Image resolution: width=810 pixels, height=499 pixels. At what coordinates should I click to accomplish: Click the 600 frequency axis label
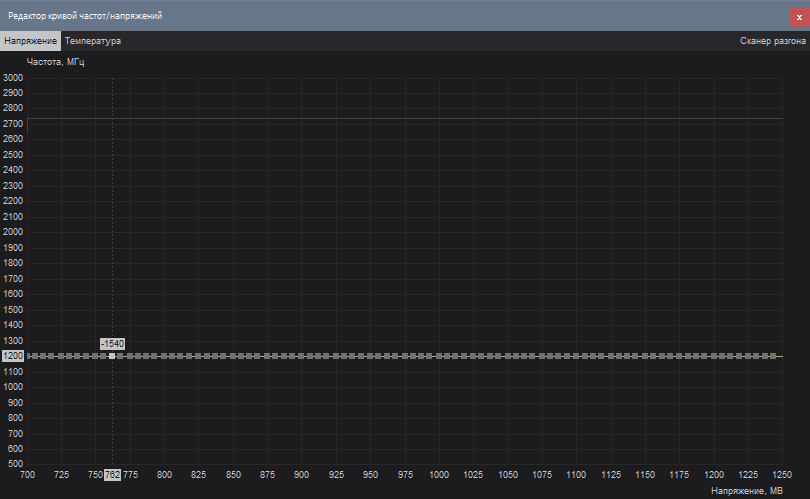point(15,449)
